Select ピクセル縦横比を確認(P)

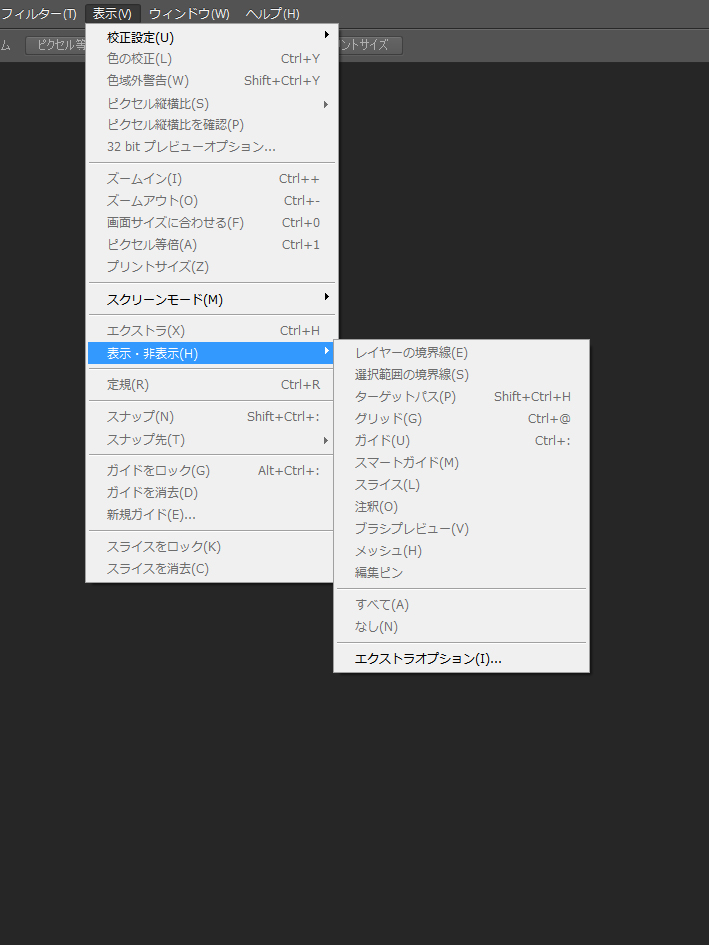click(212, 125)
